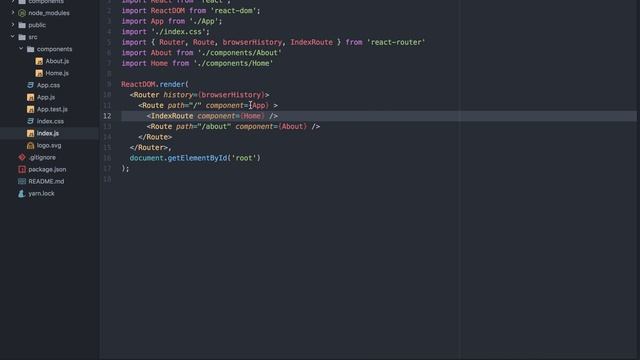
Task: Click the App.css stylesheet icon
Action: click(31, 85)
